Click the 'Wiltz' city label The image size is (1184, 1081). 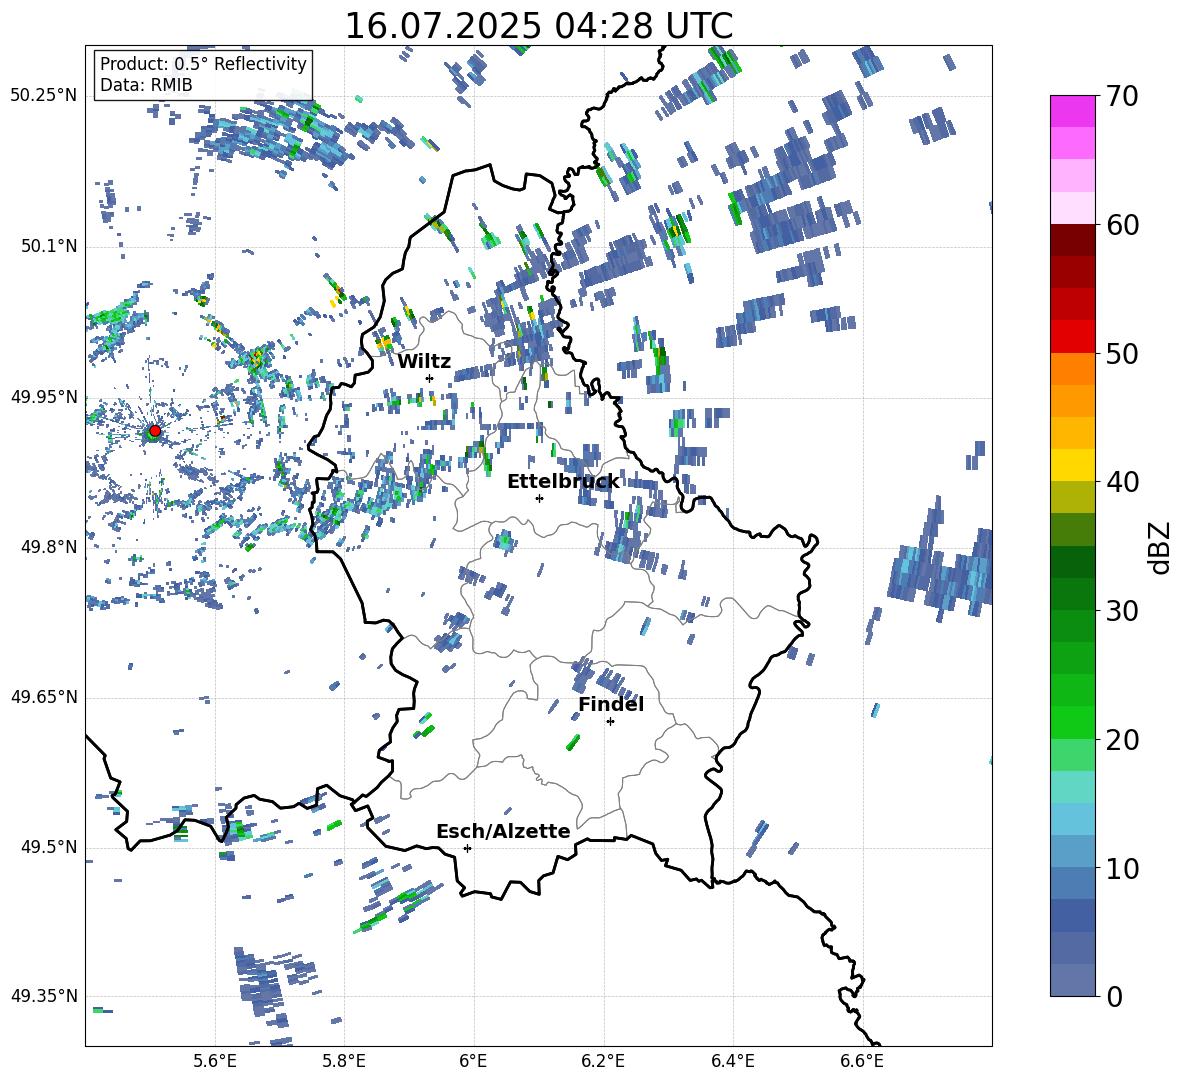[424, 362]
